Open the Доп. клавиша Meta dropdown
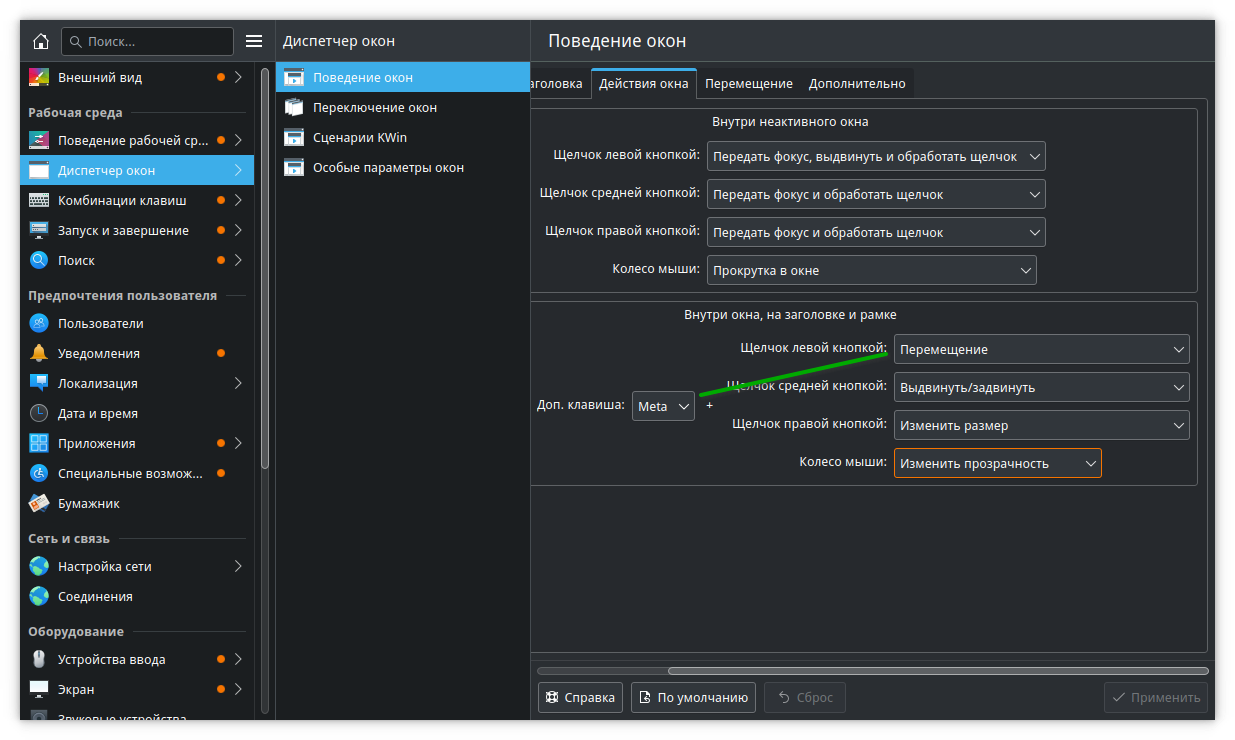 pos(663,406)
